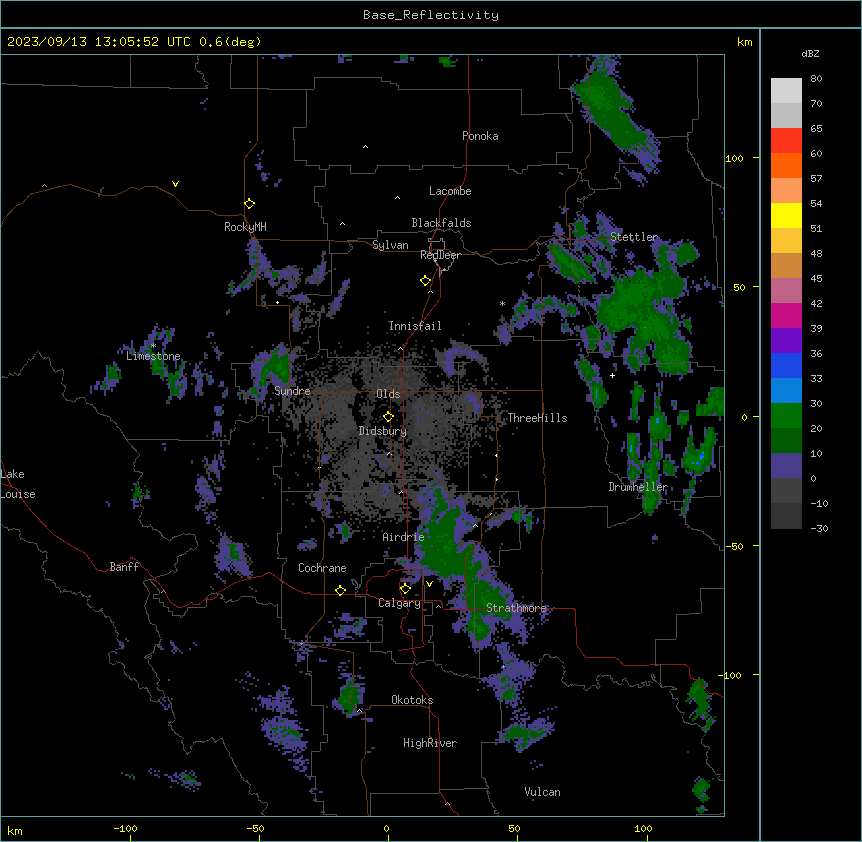
Task: Click the Didsbury city label
Action: (383, 431)
